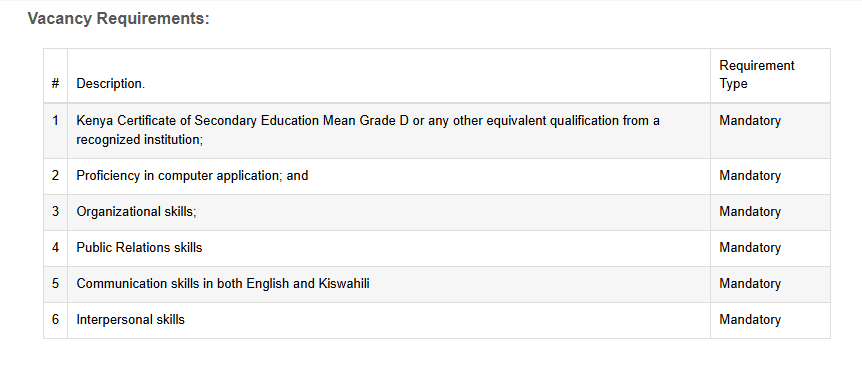This screenshot has height=365, width=862.
Task: Select Proficiency in computer application text
Action: [192, 176]
